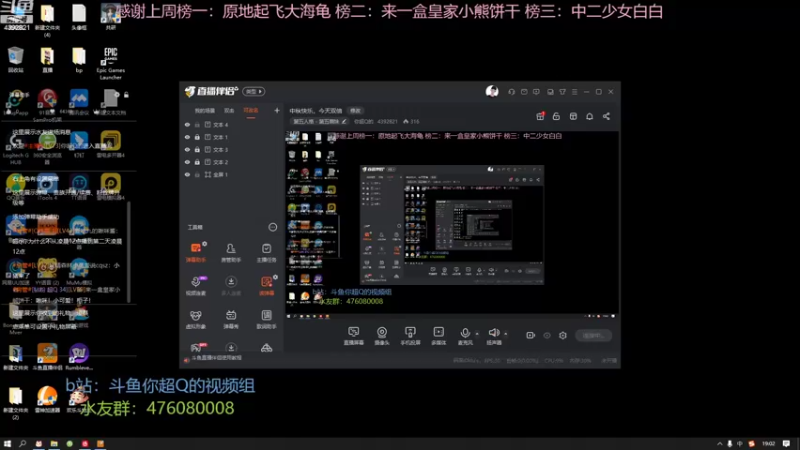Switch to the second scene tab
Image resolution: width=800 pixels, height=450 pixels.
click(229, 111)
